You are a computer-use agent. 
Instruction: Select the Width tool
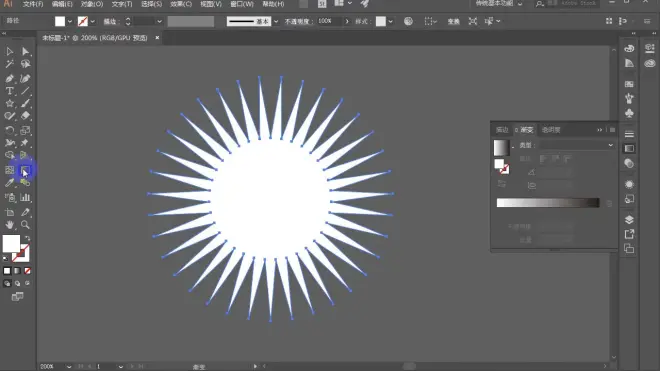(x=9, y=143)
